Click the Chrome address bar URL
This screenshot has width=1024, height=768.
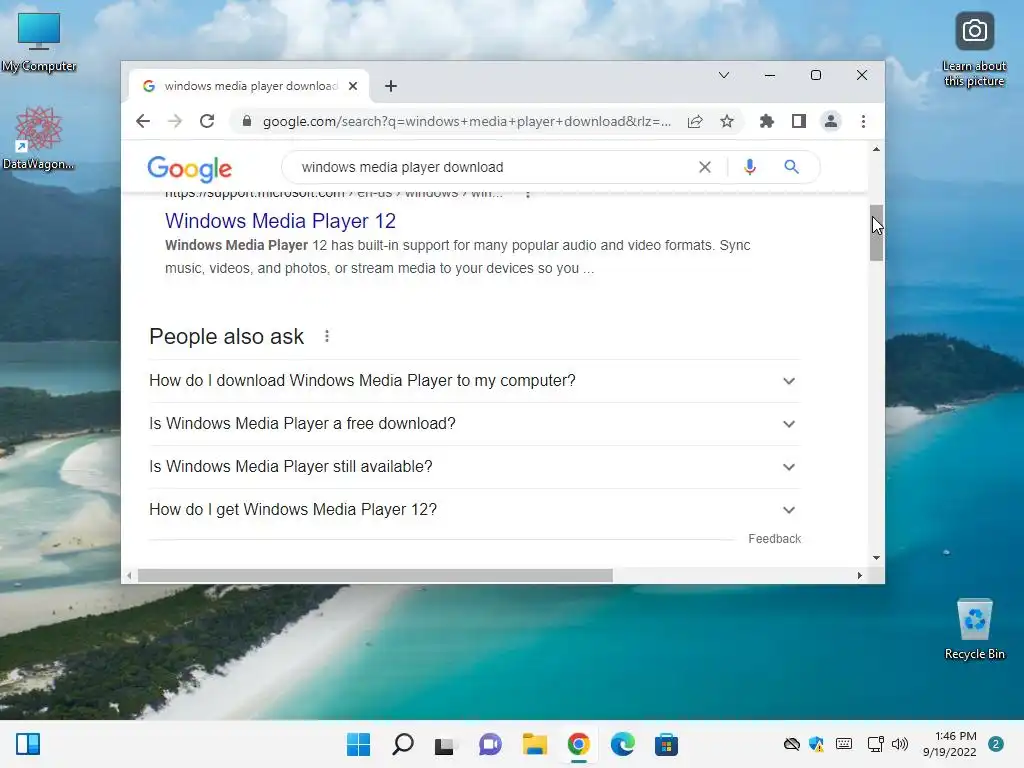tap(466, 121)
